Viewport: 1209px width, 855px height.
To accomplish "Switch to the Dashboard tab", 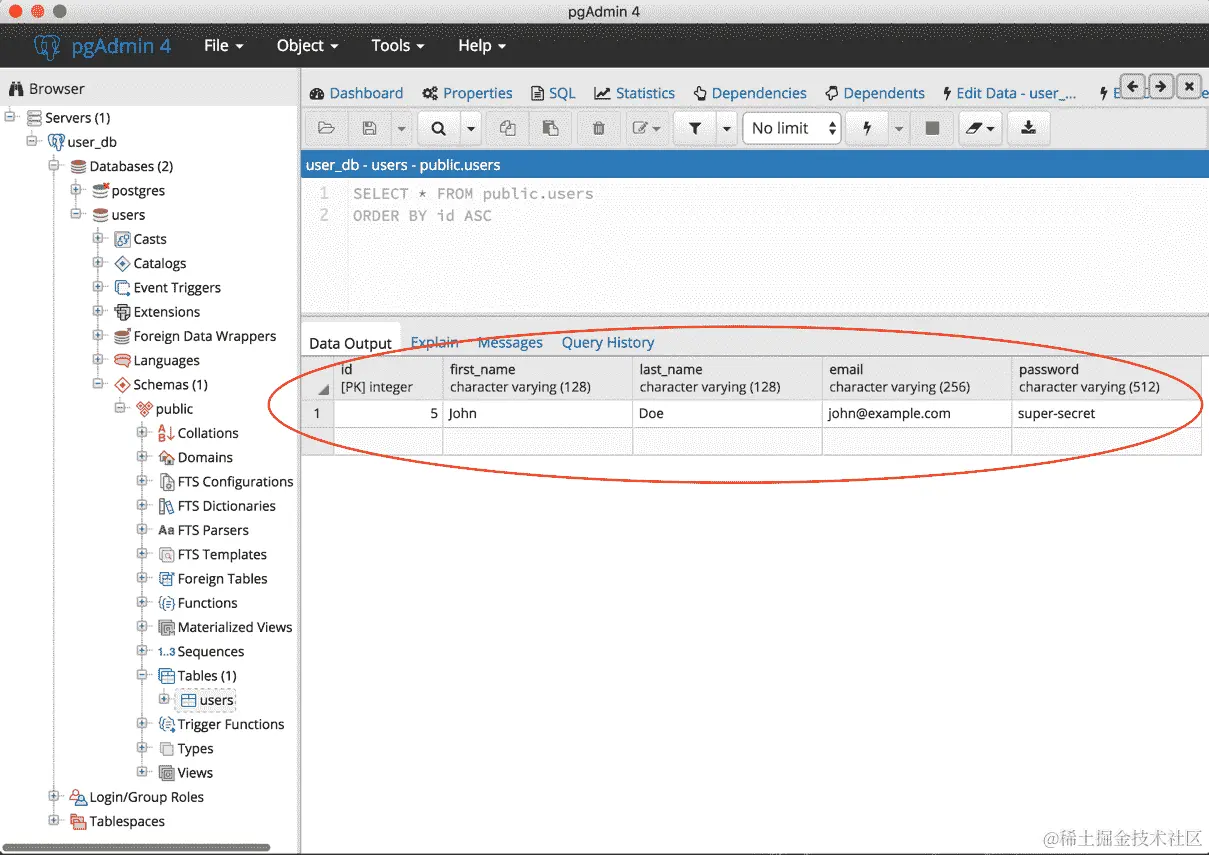I will point(356,93).
